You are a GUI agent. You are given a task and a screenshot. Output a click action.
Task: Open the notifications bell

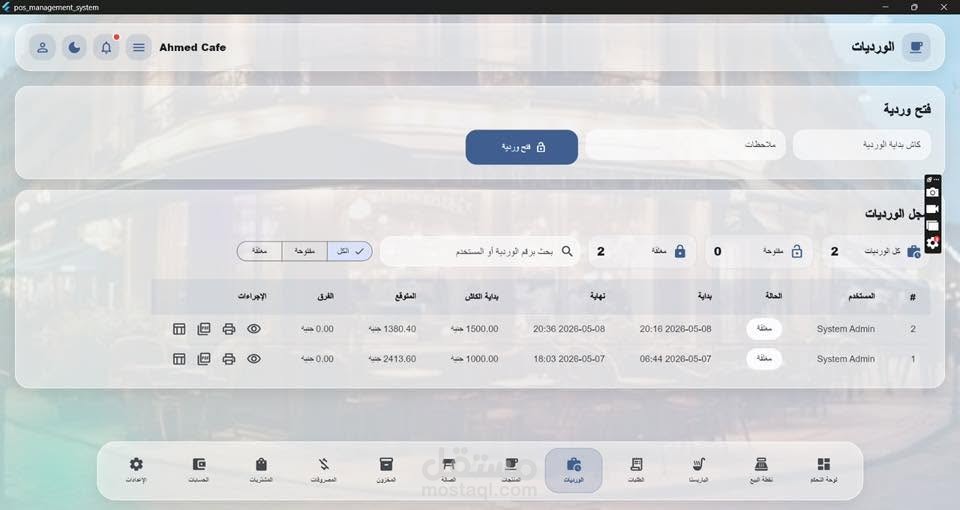click(x=107, y=47)
